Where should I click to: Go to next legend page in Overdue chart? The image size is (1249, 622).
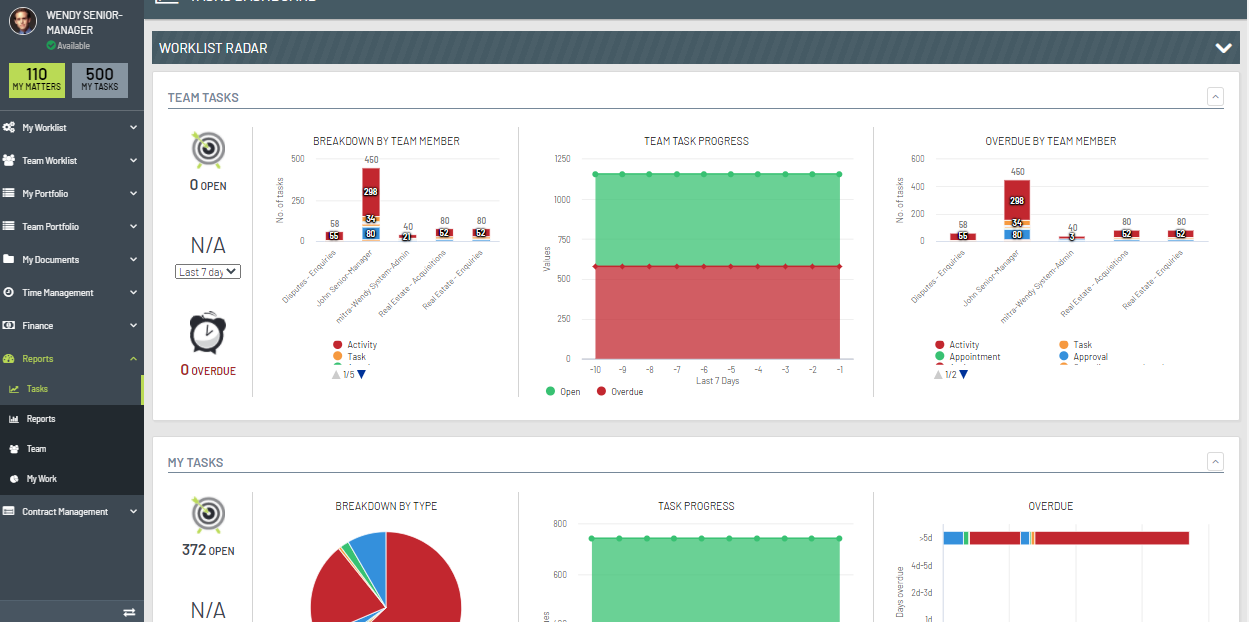tap(963, 375)
